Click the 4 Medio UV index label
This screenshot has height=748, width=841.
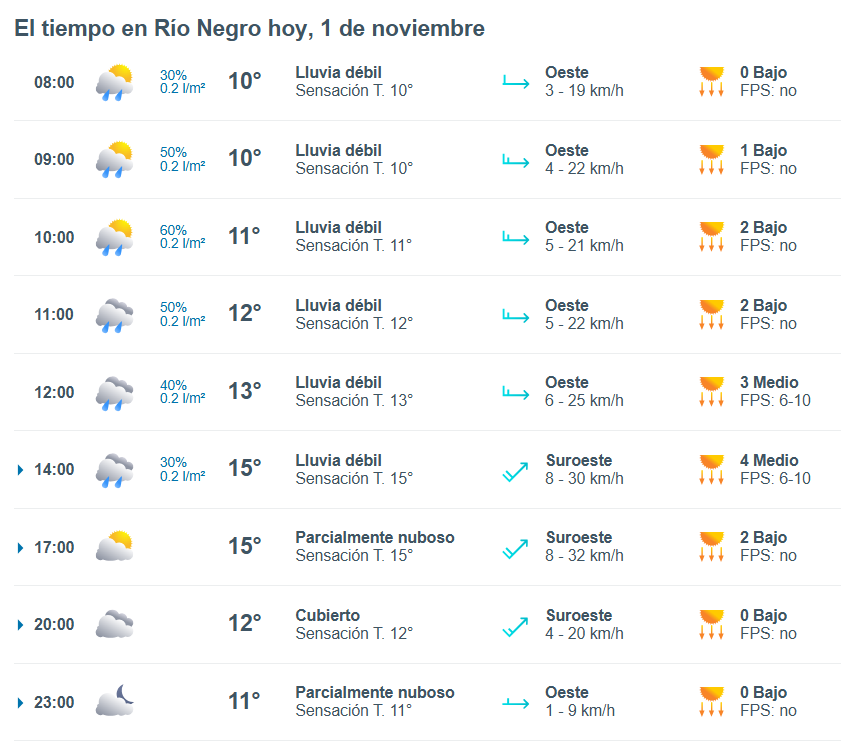[769, 461]
